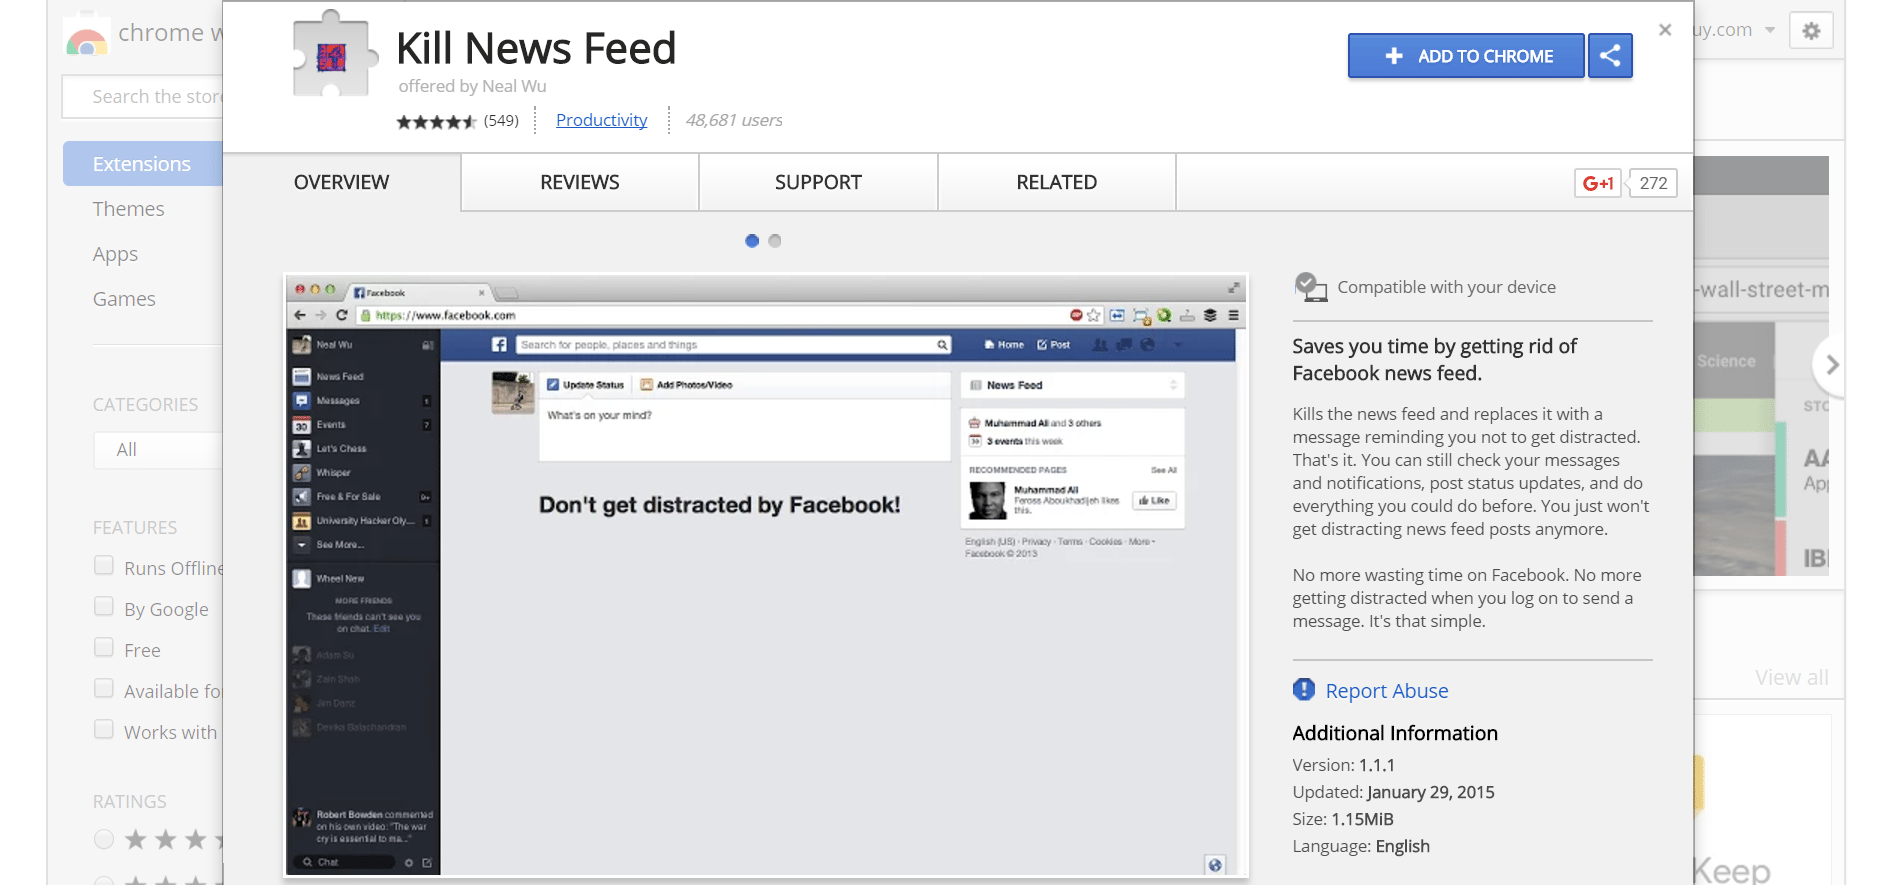Click Report Abuse link
The height and width of the screenshot is (885, 1900).
(1386, 691)
